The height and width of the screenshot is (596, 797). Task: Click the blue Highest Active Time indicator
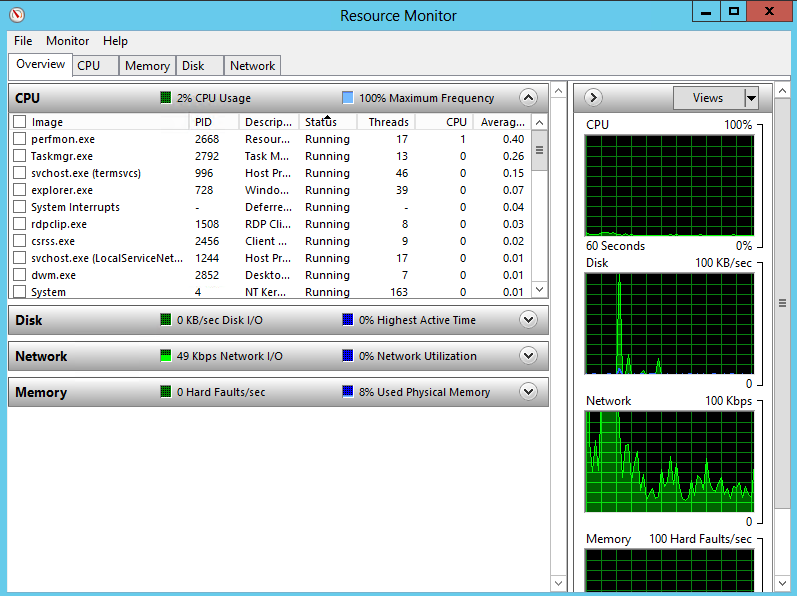tap(348, 320)
